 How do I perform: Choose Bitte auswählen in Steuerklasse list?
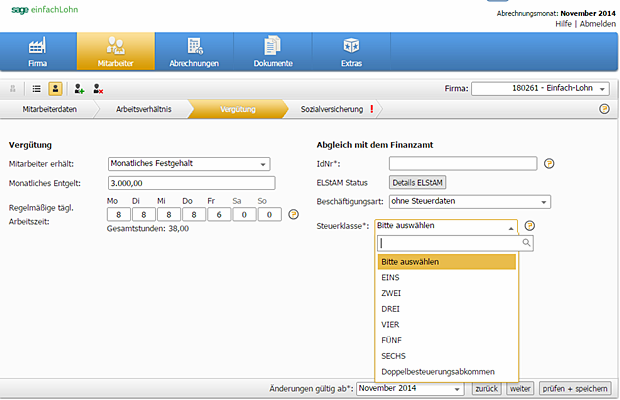(x=447, y=262)
